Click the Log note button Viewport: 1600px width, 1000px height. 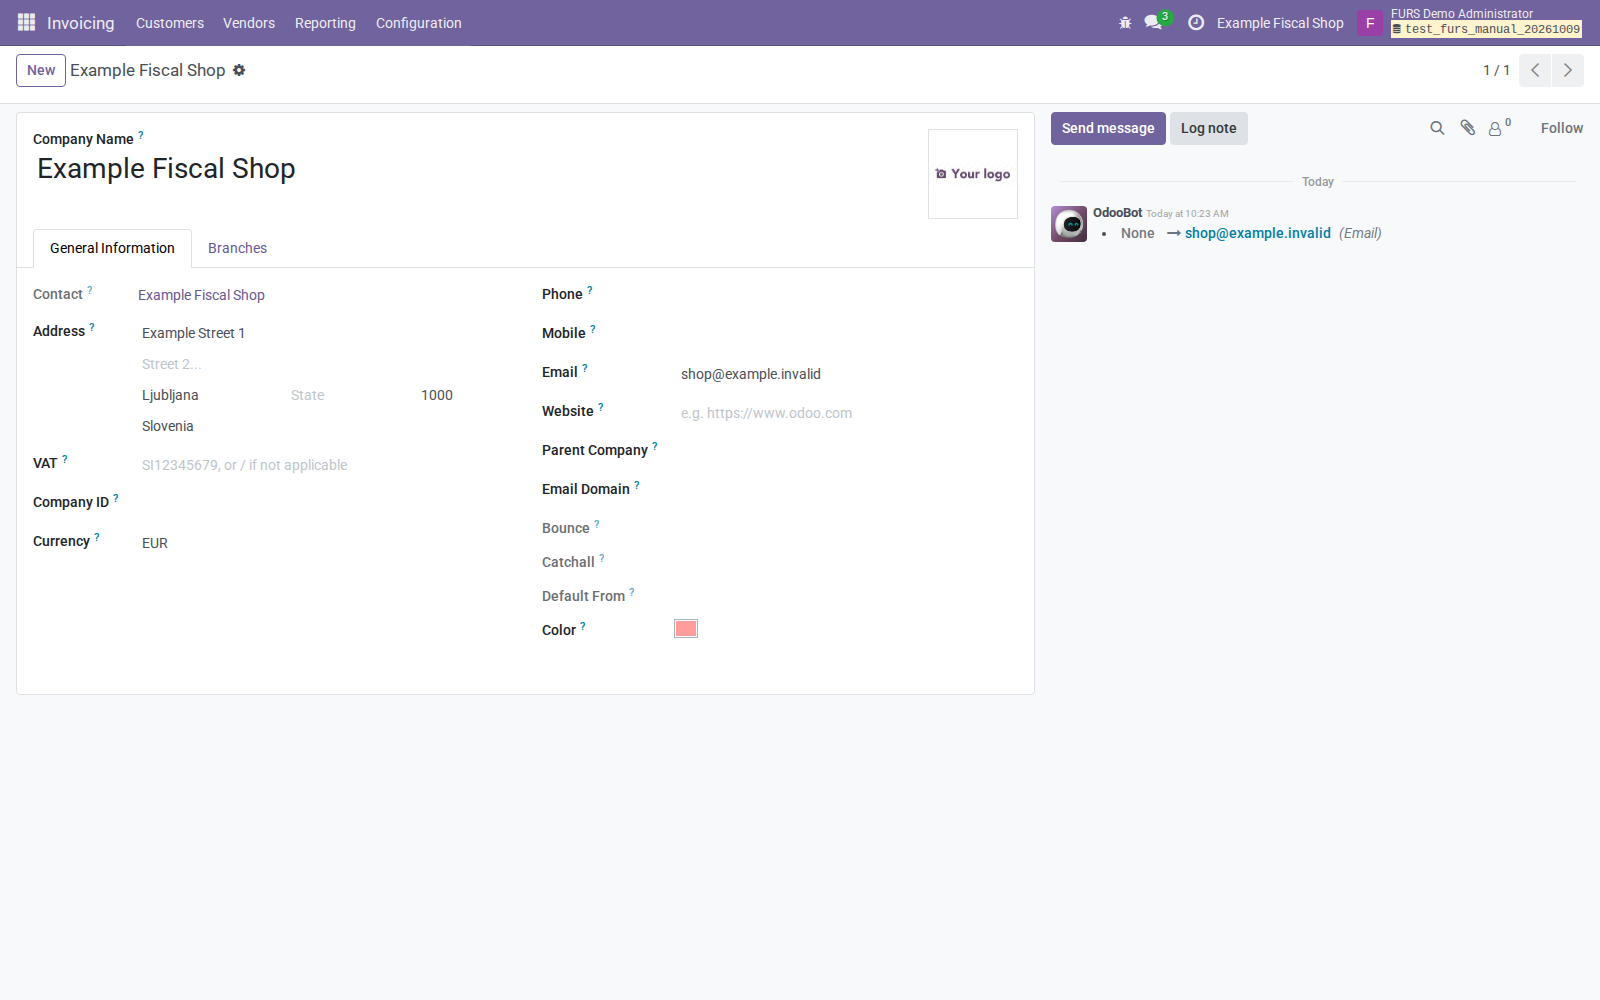point(1209,128)
